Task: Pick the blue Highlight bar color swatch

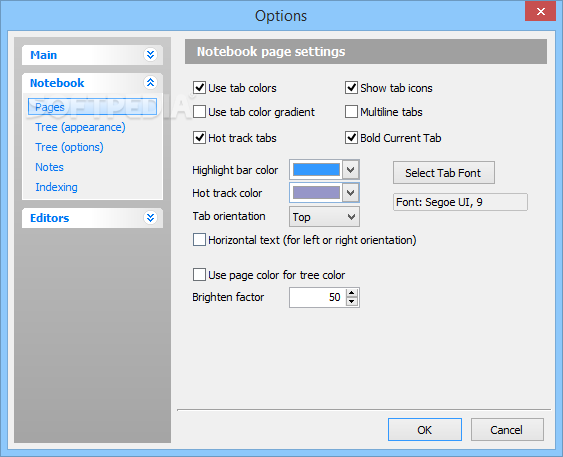Action: click(x=316, y=169)
